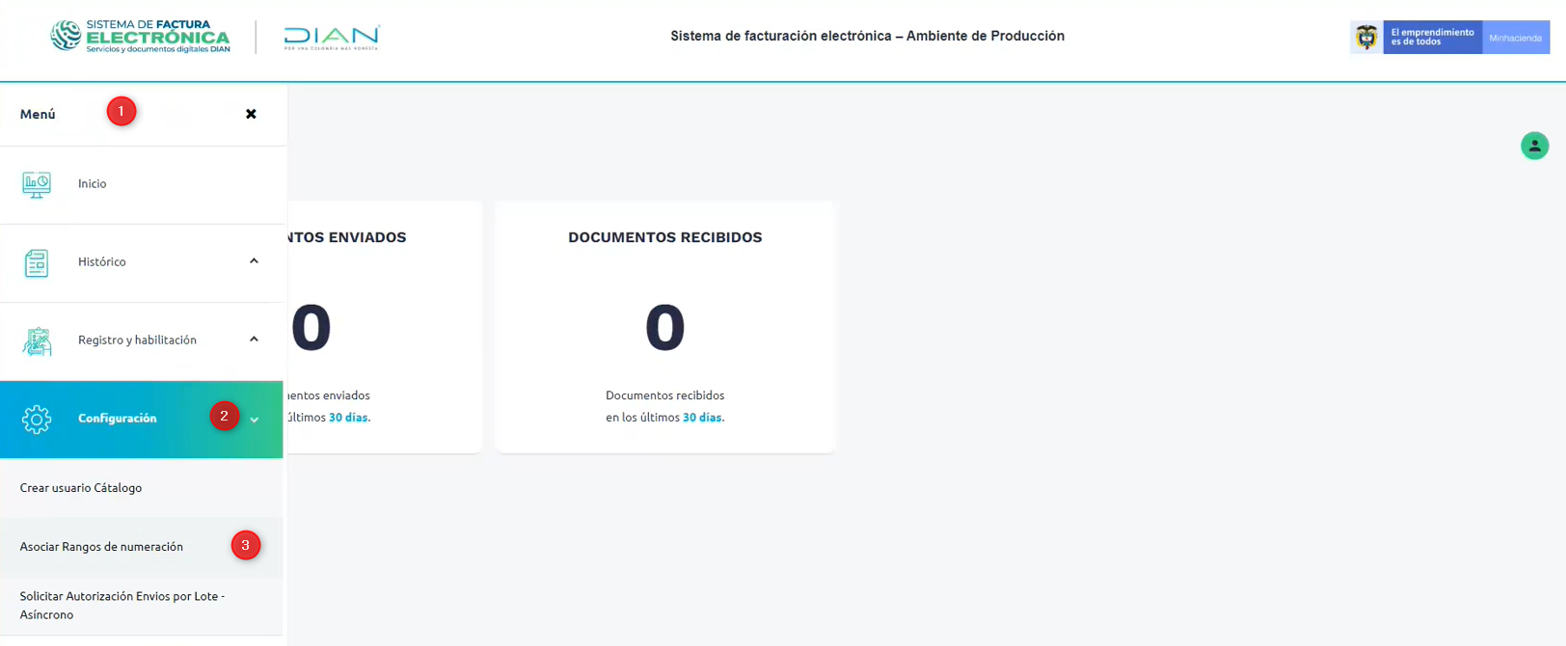Viewport: 1566px width, 646px height.
Task: Expand Registro y habilitación chevron
Action: tap(254, 339)
